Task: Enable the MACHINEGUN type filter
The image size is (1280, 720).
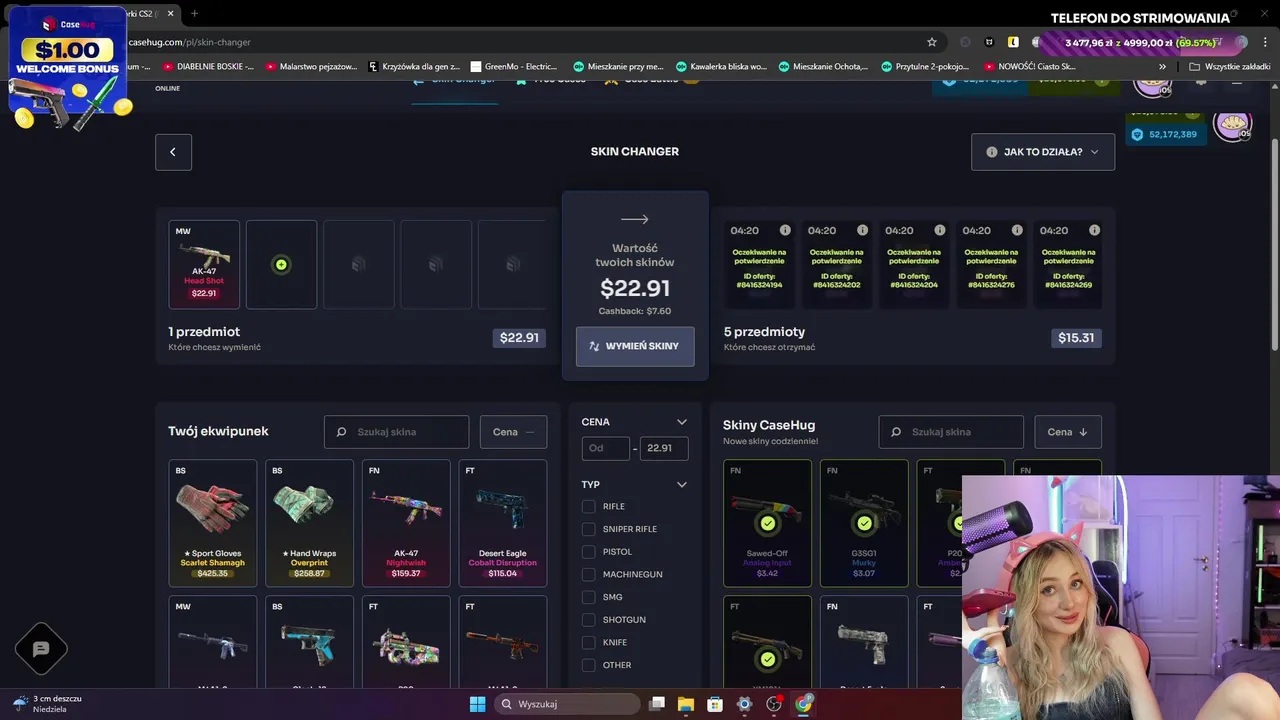Action: 588,575
